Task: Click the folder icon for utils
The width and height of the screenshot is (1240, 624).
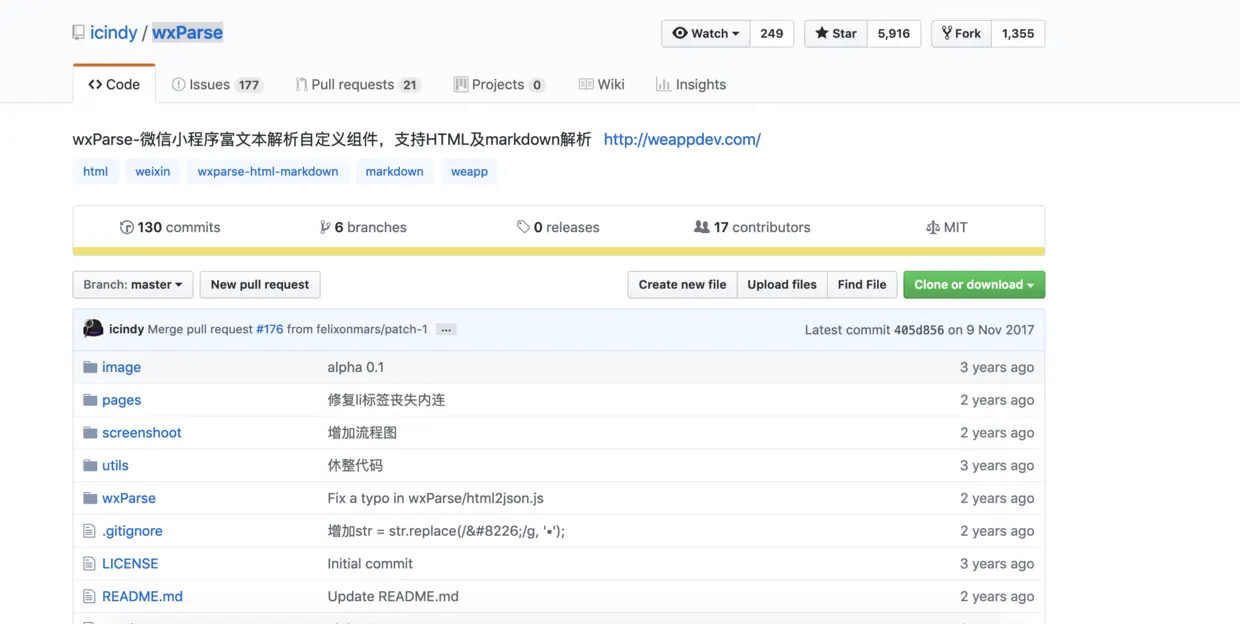Action: click(90, 465)
